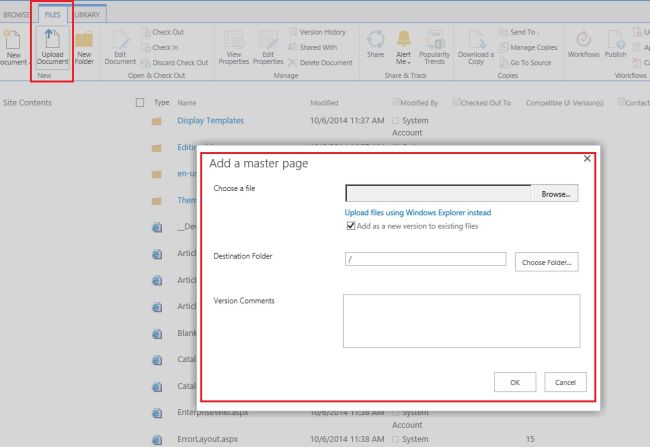The height and width of the screenshot is (447, 650).
Task: Open the Alert Me dropdown
Action: click(x=403, y=48)
